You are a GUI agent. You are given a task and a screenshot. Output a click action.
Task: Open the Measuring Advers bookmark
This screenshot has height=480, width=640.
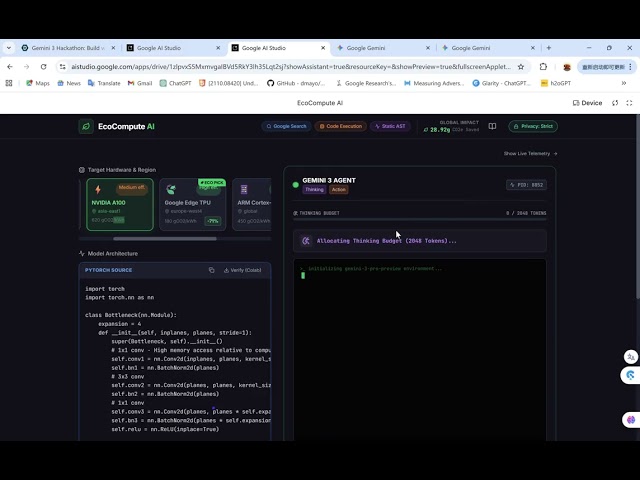click(434, 83)
